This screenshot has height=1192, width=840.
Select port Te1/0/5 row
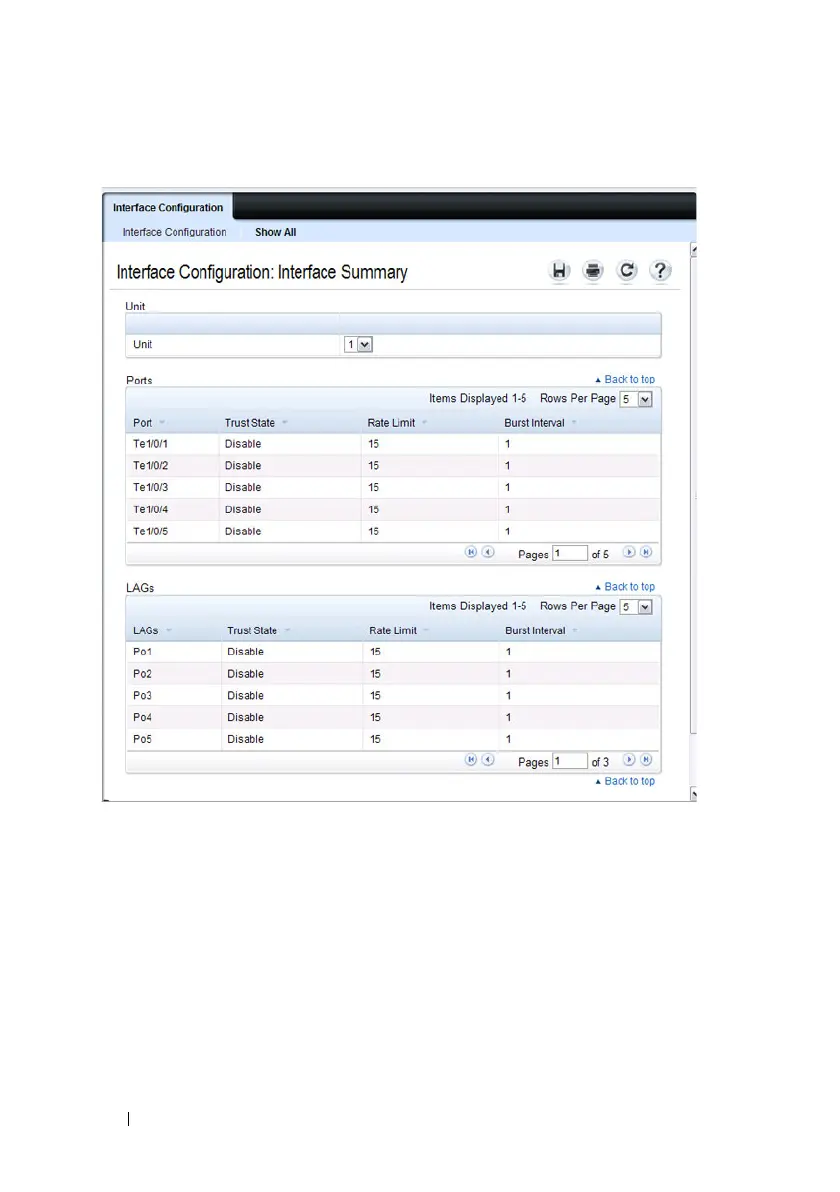pos(393,531)
